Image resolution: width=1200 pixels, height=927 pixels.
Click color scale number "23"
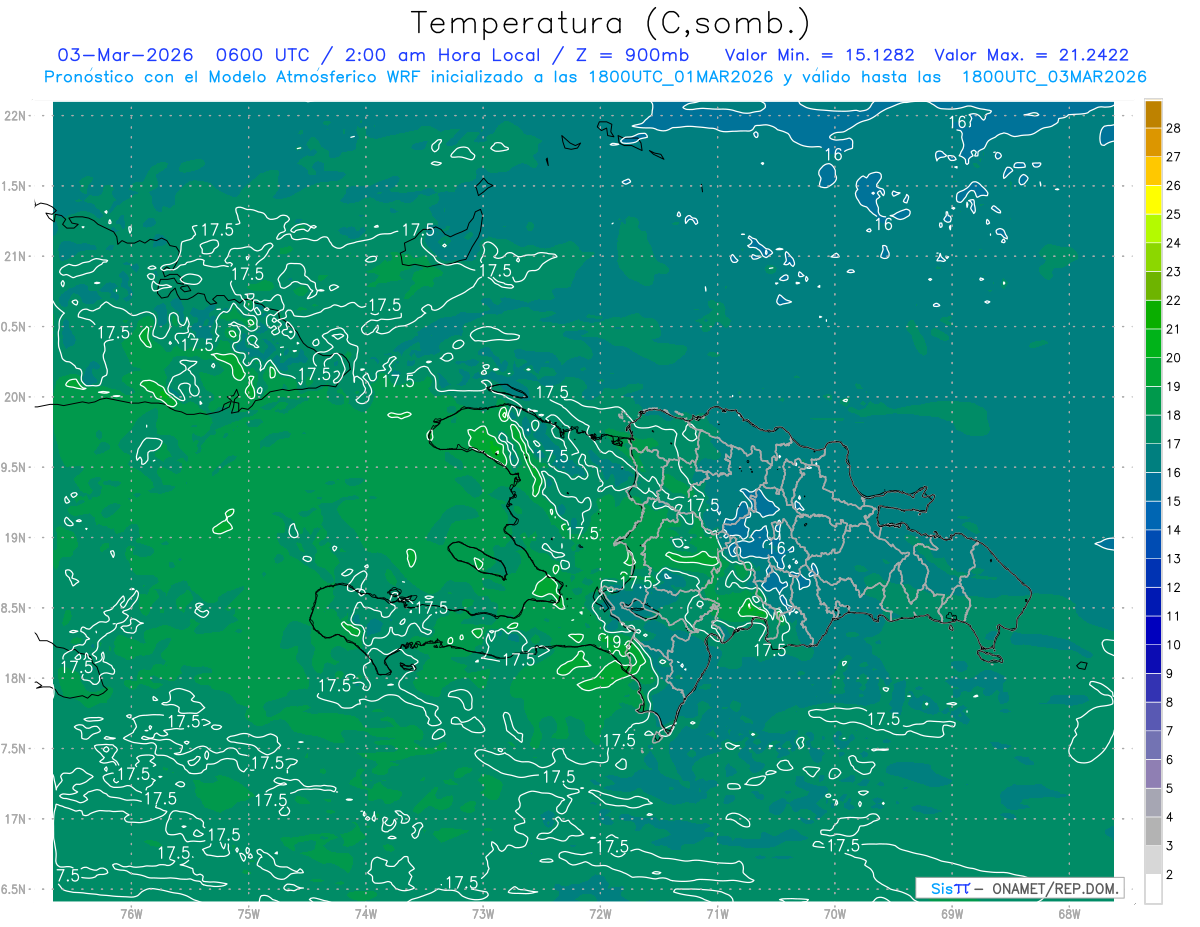coord(1174,272)
